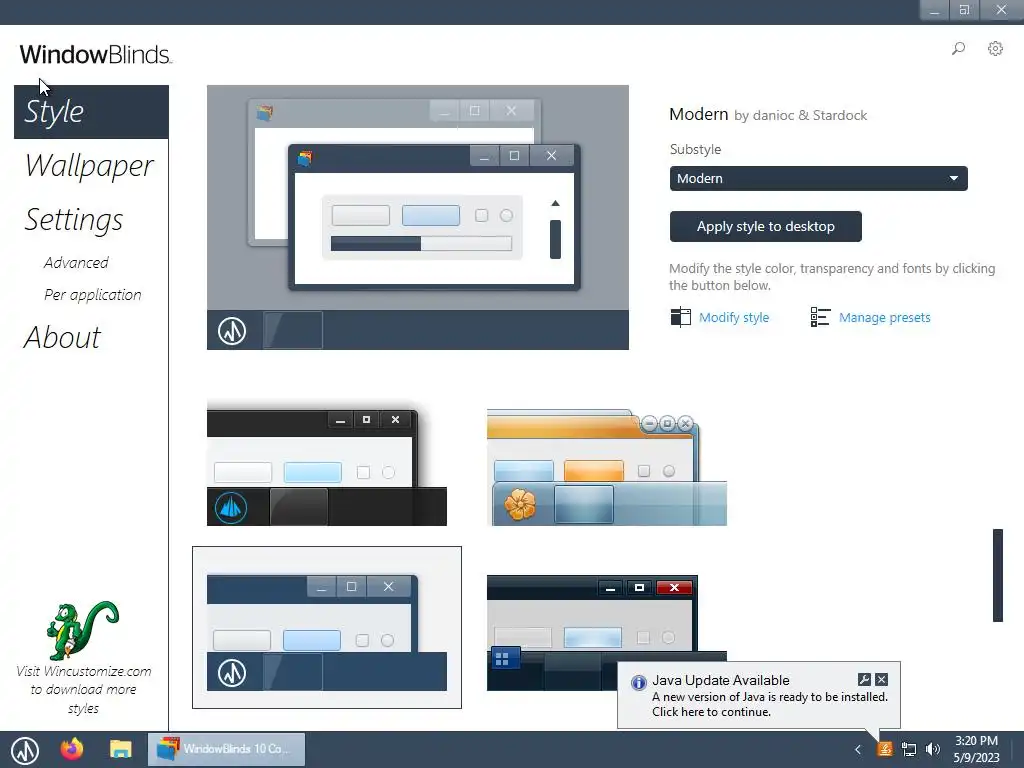Select the selected Modern blue style thumbnail
The image size is (1024, 768).
click(327, 628)
